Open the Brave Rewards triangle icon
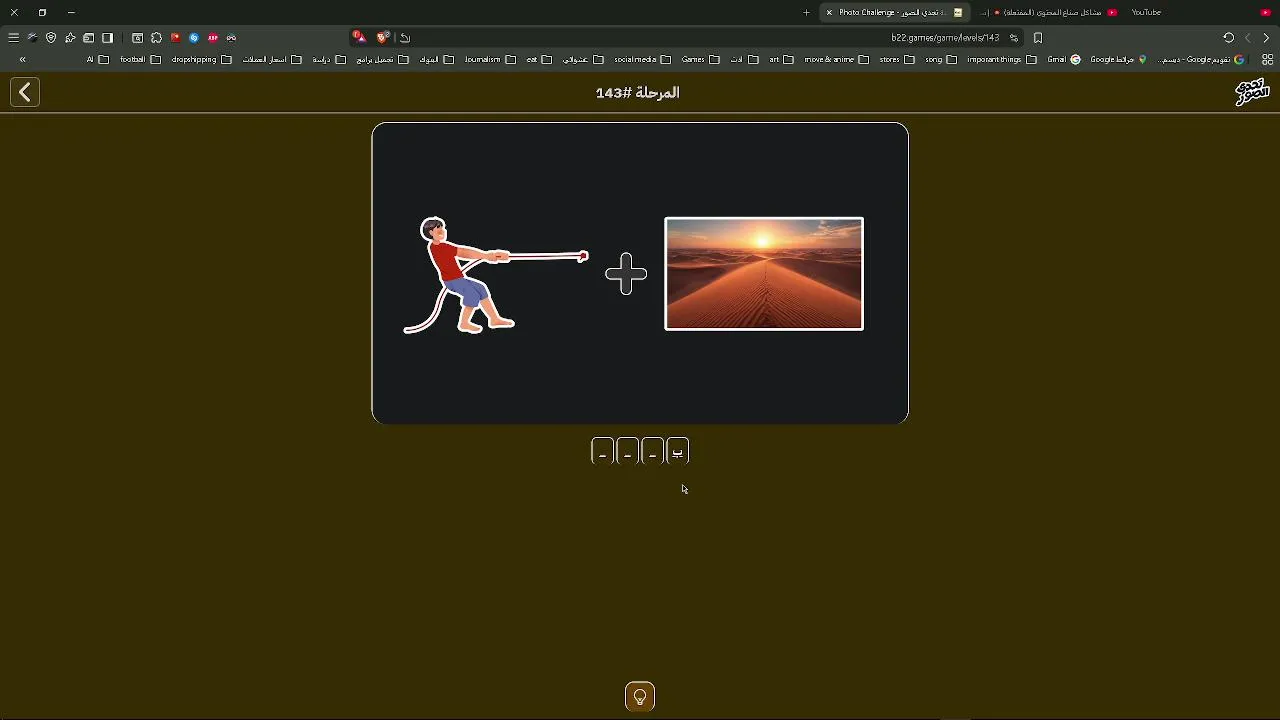 (358, 38)
